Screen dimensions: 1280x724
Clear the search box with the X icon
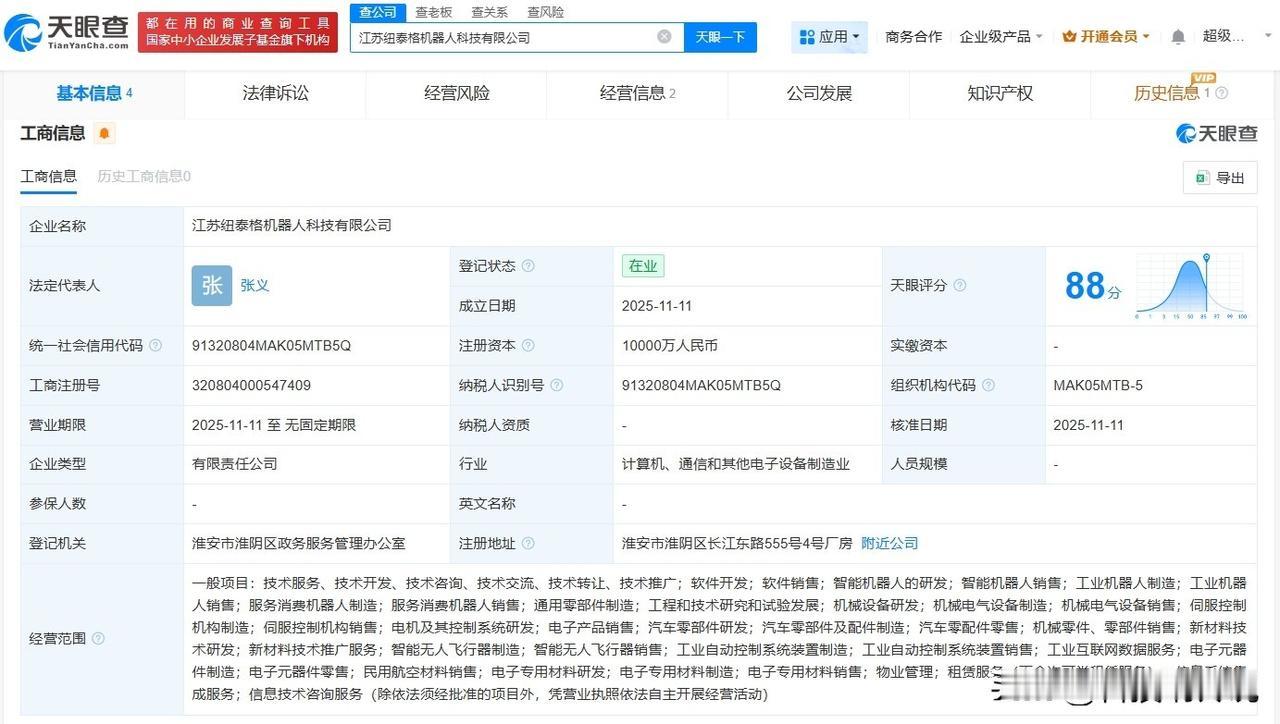tap(664, 37)
